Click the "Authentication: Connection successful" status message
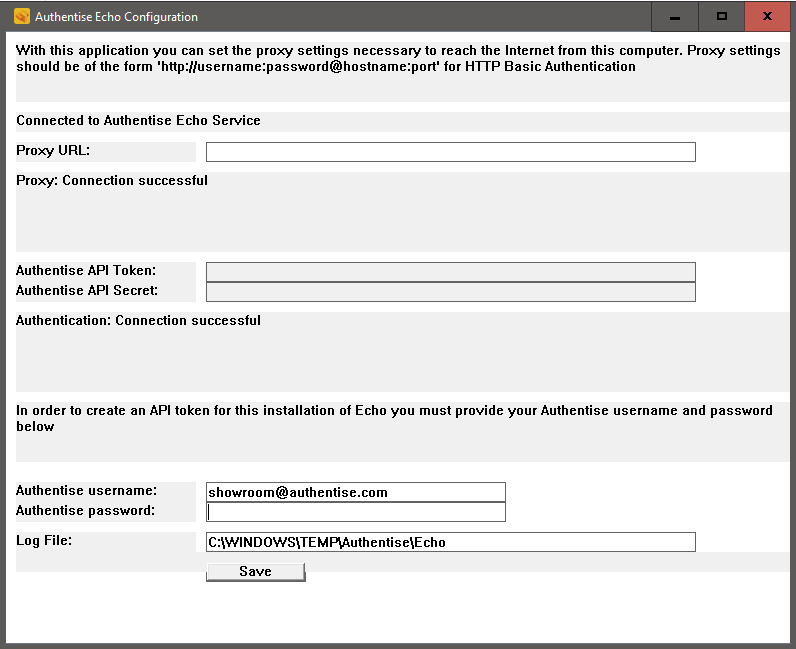Screen dimensions: 796x649 [138, 321]
